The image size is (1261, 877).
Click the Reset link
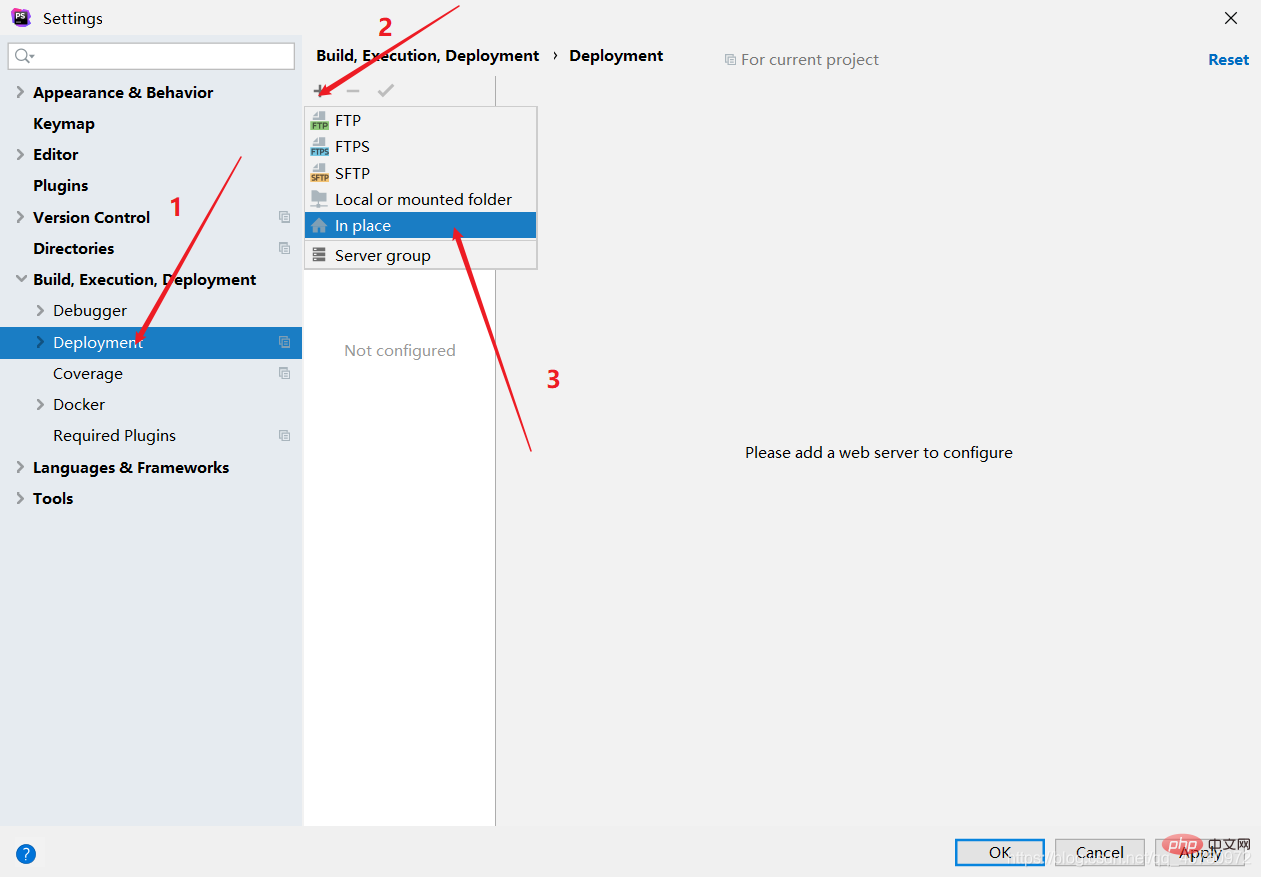coord(1228,60)
